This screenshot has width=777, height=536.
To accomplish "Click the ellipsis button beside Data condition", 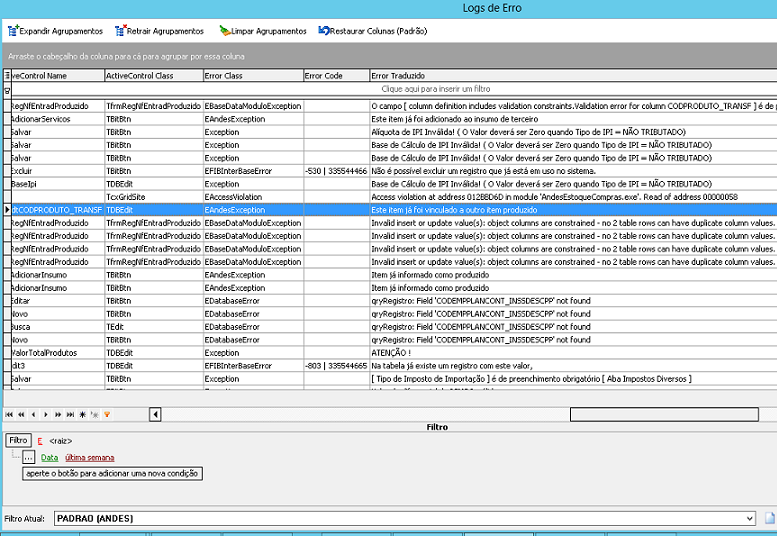I will [29, 457].
